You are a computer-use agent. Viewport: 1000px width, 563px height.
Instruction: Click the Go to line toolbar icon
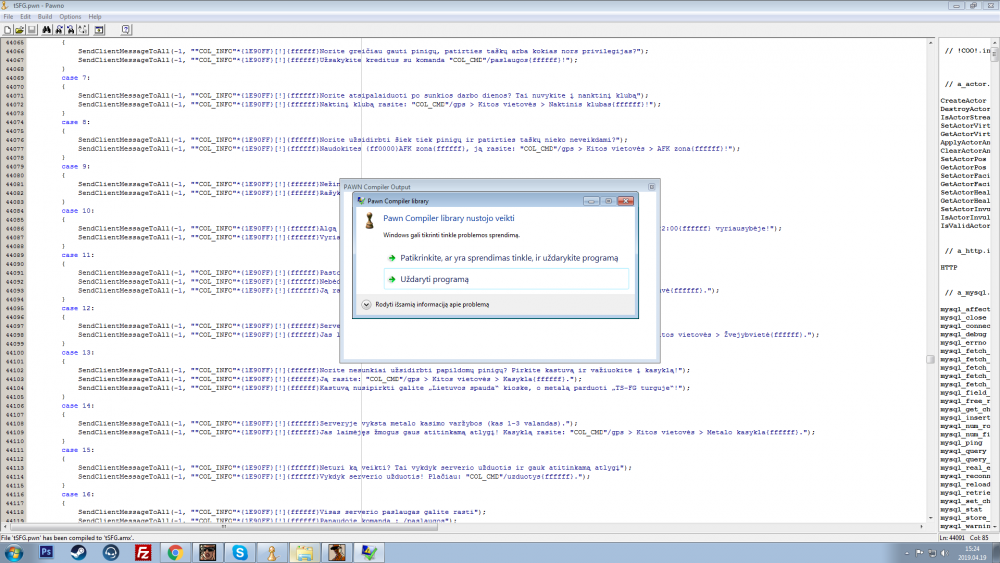(x=83, y=30)
